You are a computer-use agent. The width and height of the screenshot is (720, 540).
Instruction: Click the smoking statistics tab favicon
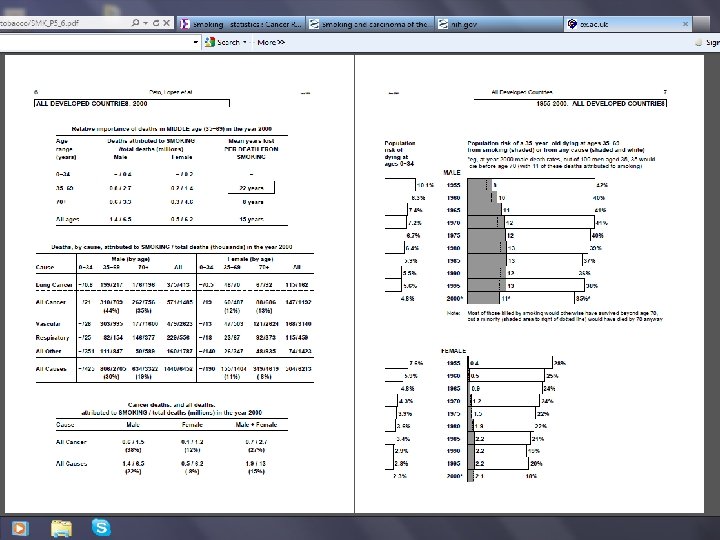(x=185, y=24)
